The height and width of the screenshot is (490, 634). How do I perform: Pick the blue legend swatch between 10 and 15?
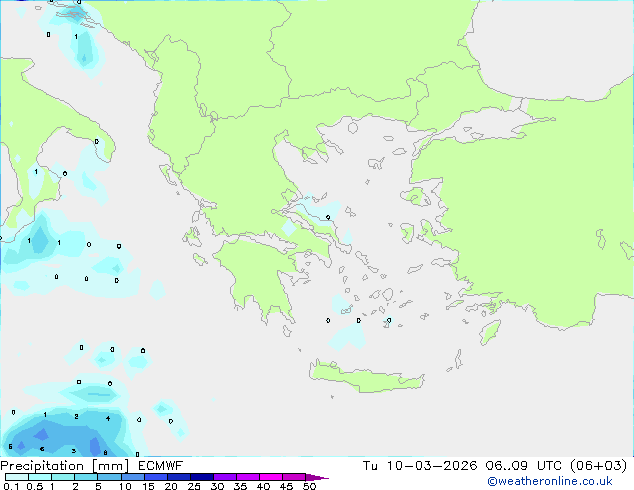pyautogui.click(x=133, y=477)
